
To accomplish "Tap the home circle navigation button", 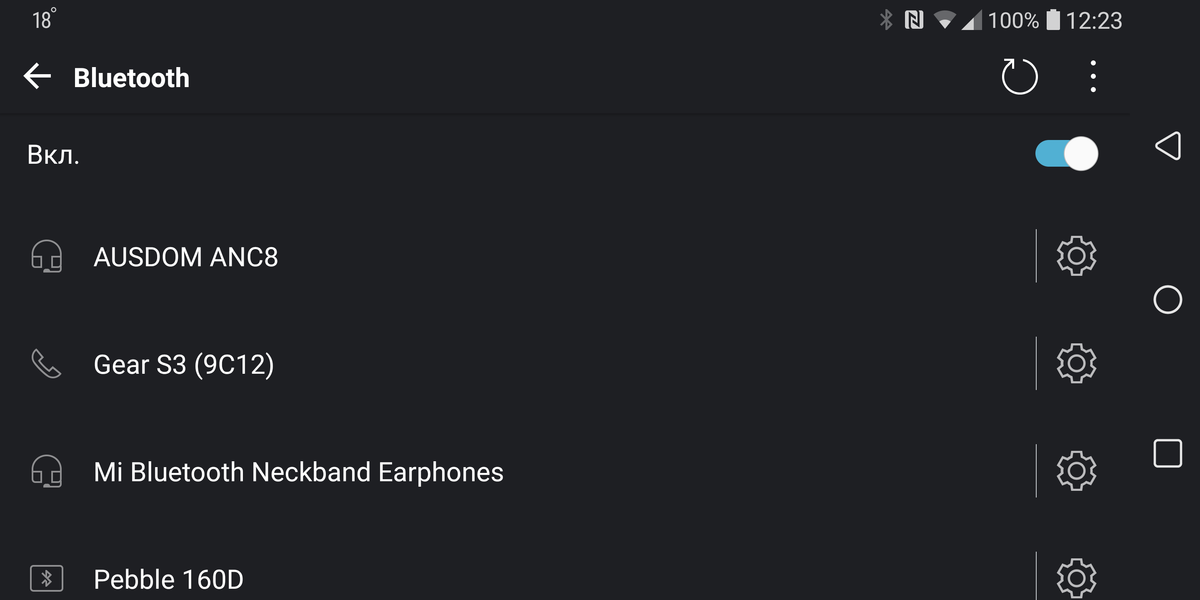I will (x=1168, y=298).
